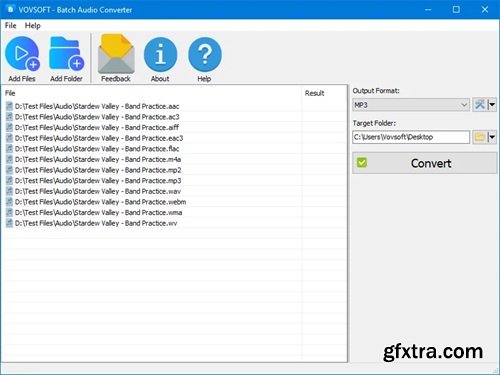Viewport: 500px width, 375px height.
Task: Close the Batch Audio Converter window
Action: tap(485, 9)
